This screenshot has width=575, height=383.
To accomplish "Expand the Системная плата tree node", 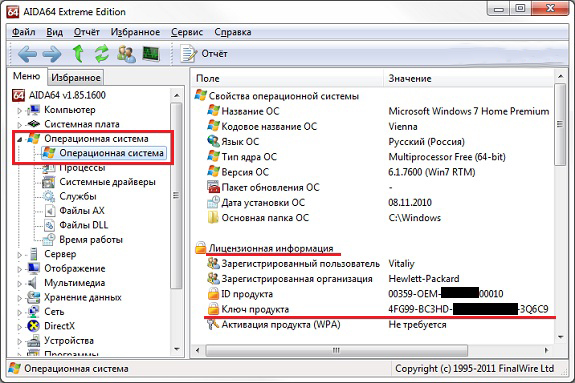I will coord(20,125).
